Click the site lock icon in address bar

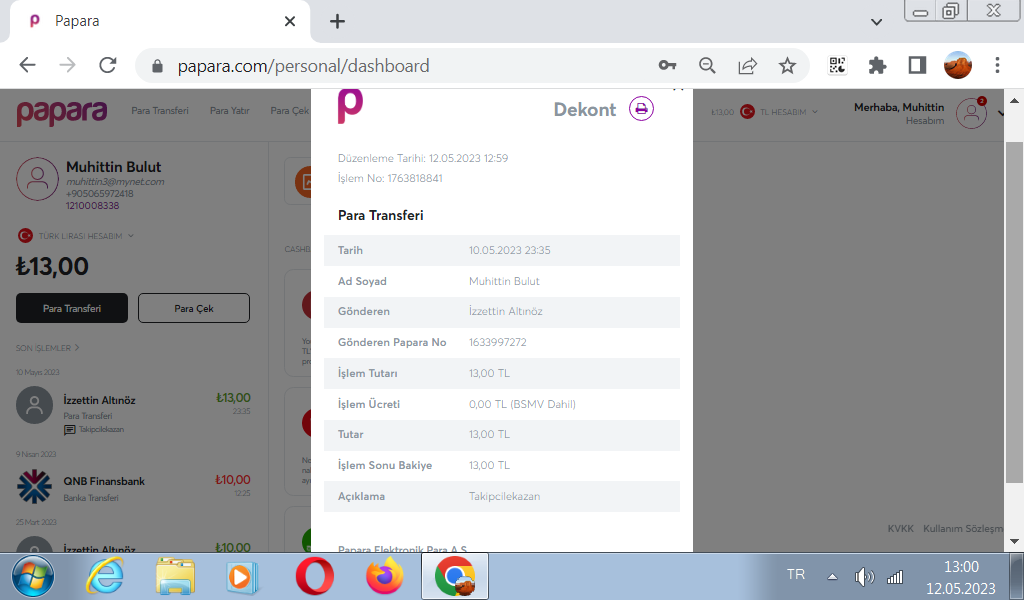tap(157, 66)
